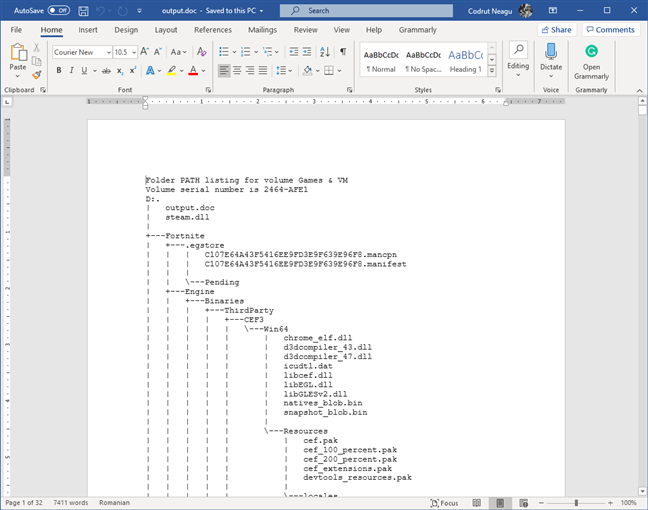Click the Save icon in title bar
This screenshot has height=510, width=648.
[x=83, y=11]
